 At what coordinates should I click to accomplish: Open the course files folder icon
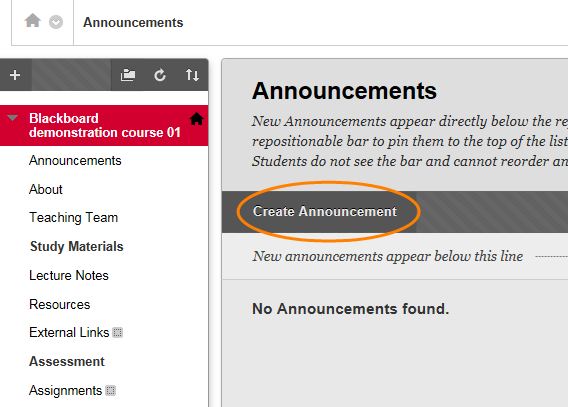(128, 75)
